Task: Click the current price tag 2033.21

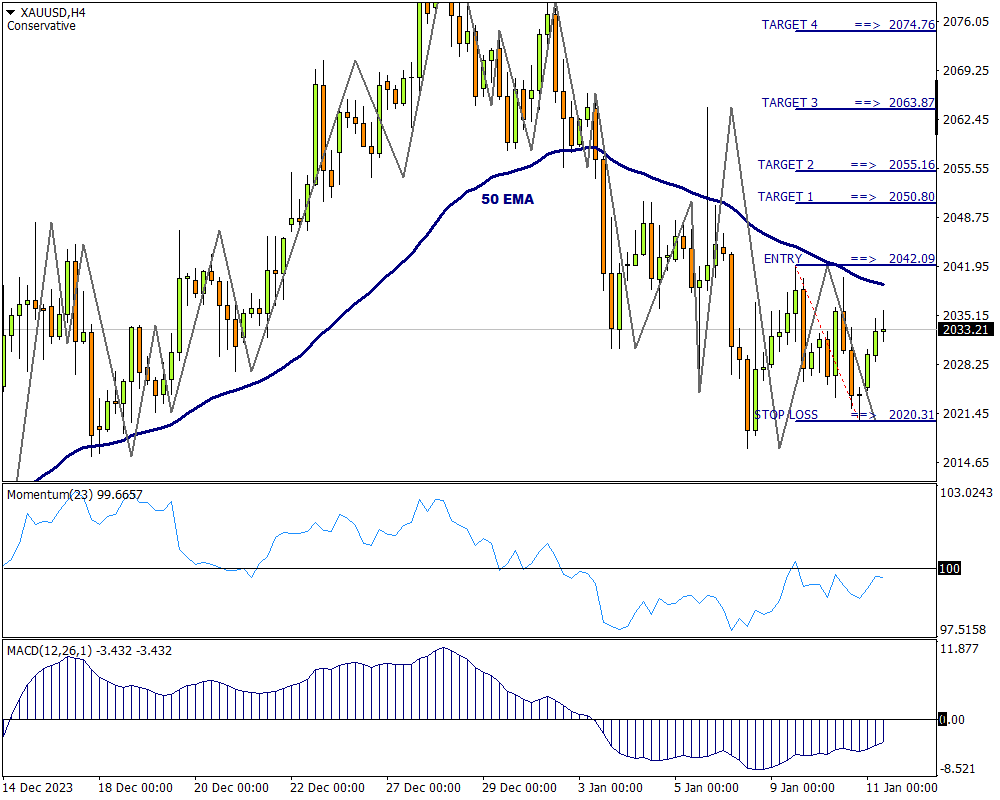Action: (966, 329)
